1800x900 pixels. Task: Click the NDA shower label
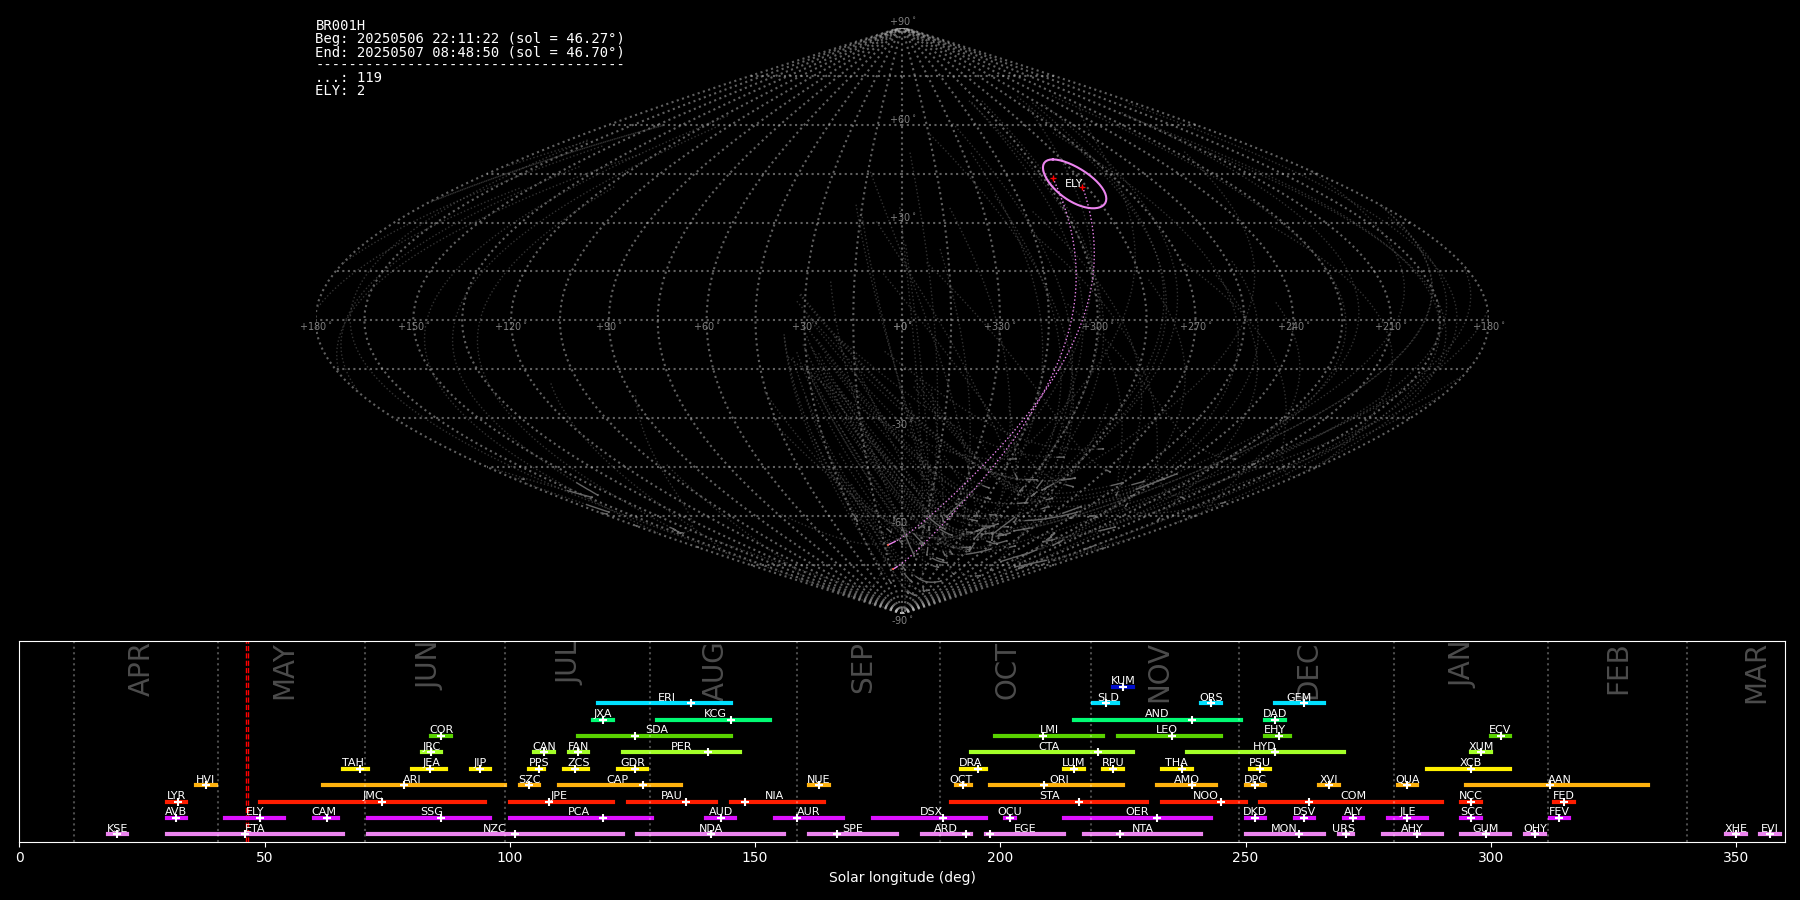[x=710, y=828]
